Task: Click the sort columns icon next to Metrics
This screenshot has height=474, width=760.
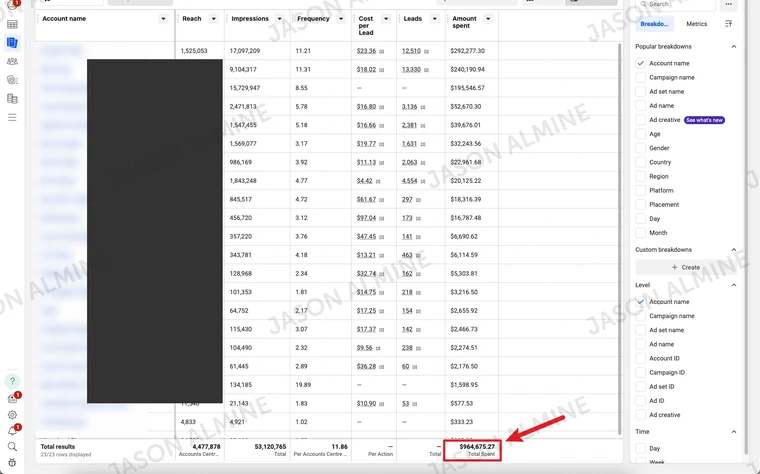Action: pos(728,24)
